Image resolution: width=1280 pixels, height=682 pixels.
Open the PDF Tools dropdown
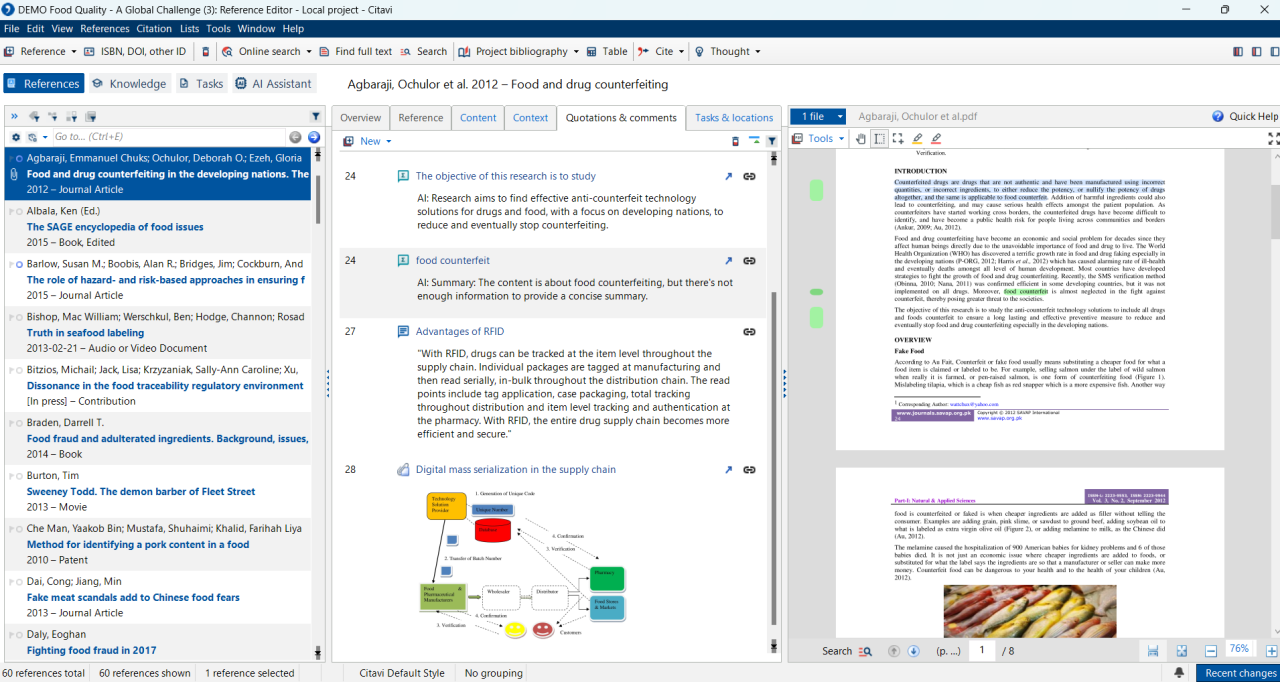click(826, 139)
